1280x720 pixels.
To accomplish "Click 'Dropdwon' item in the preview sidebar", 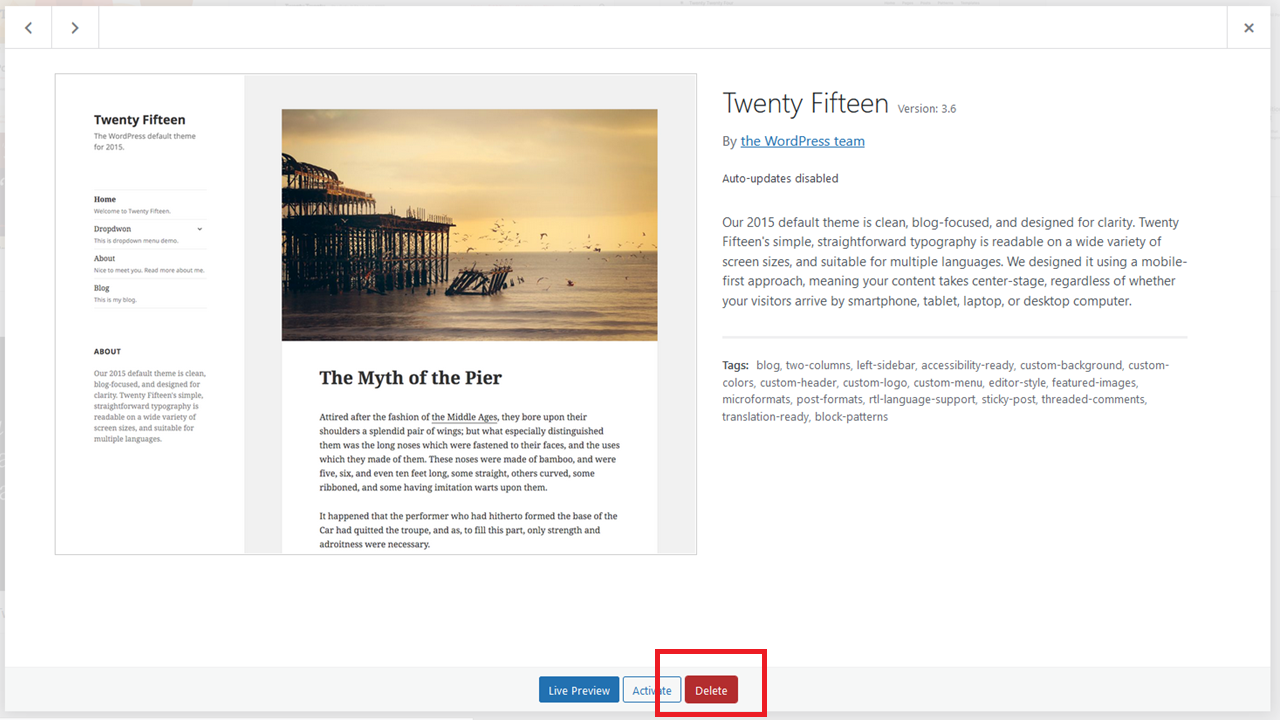I will (x=112, y=229).
